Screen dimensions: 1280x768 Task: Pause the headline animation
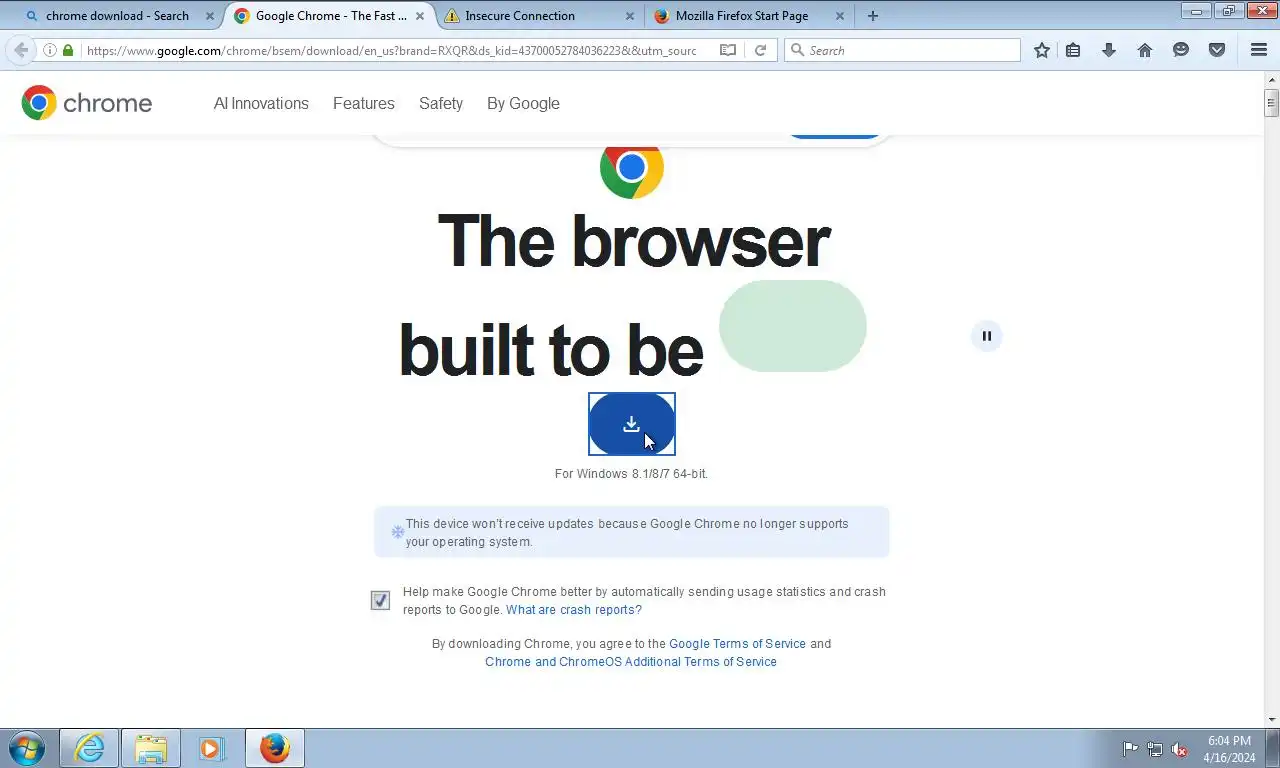[986, 336]
